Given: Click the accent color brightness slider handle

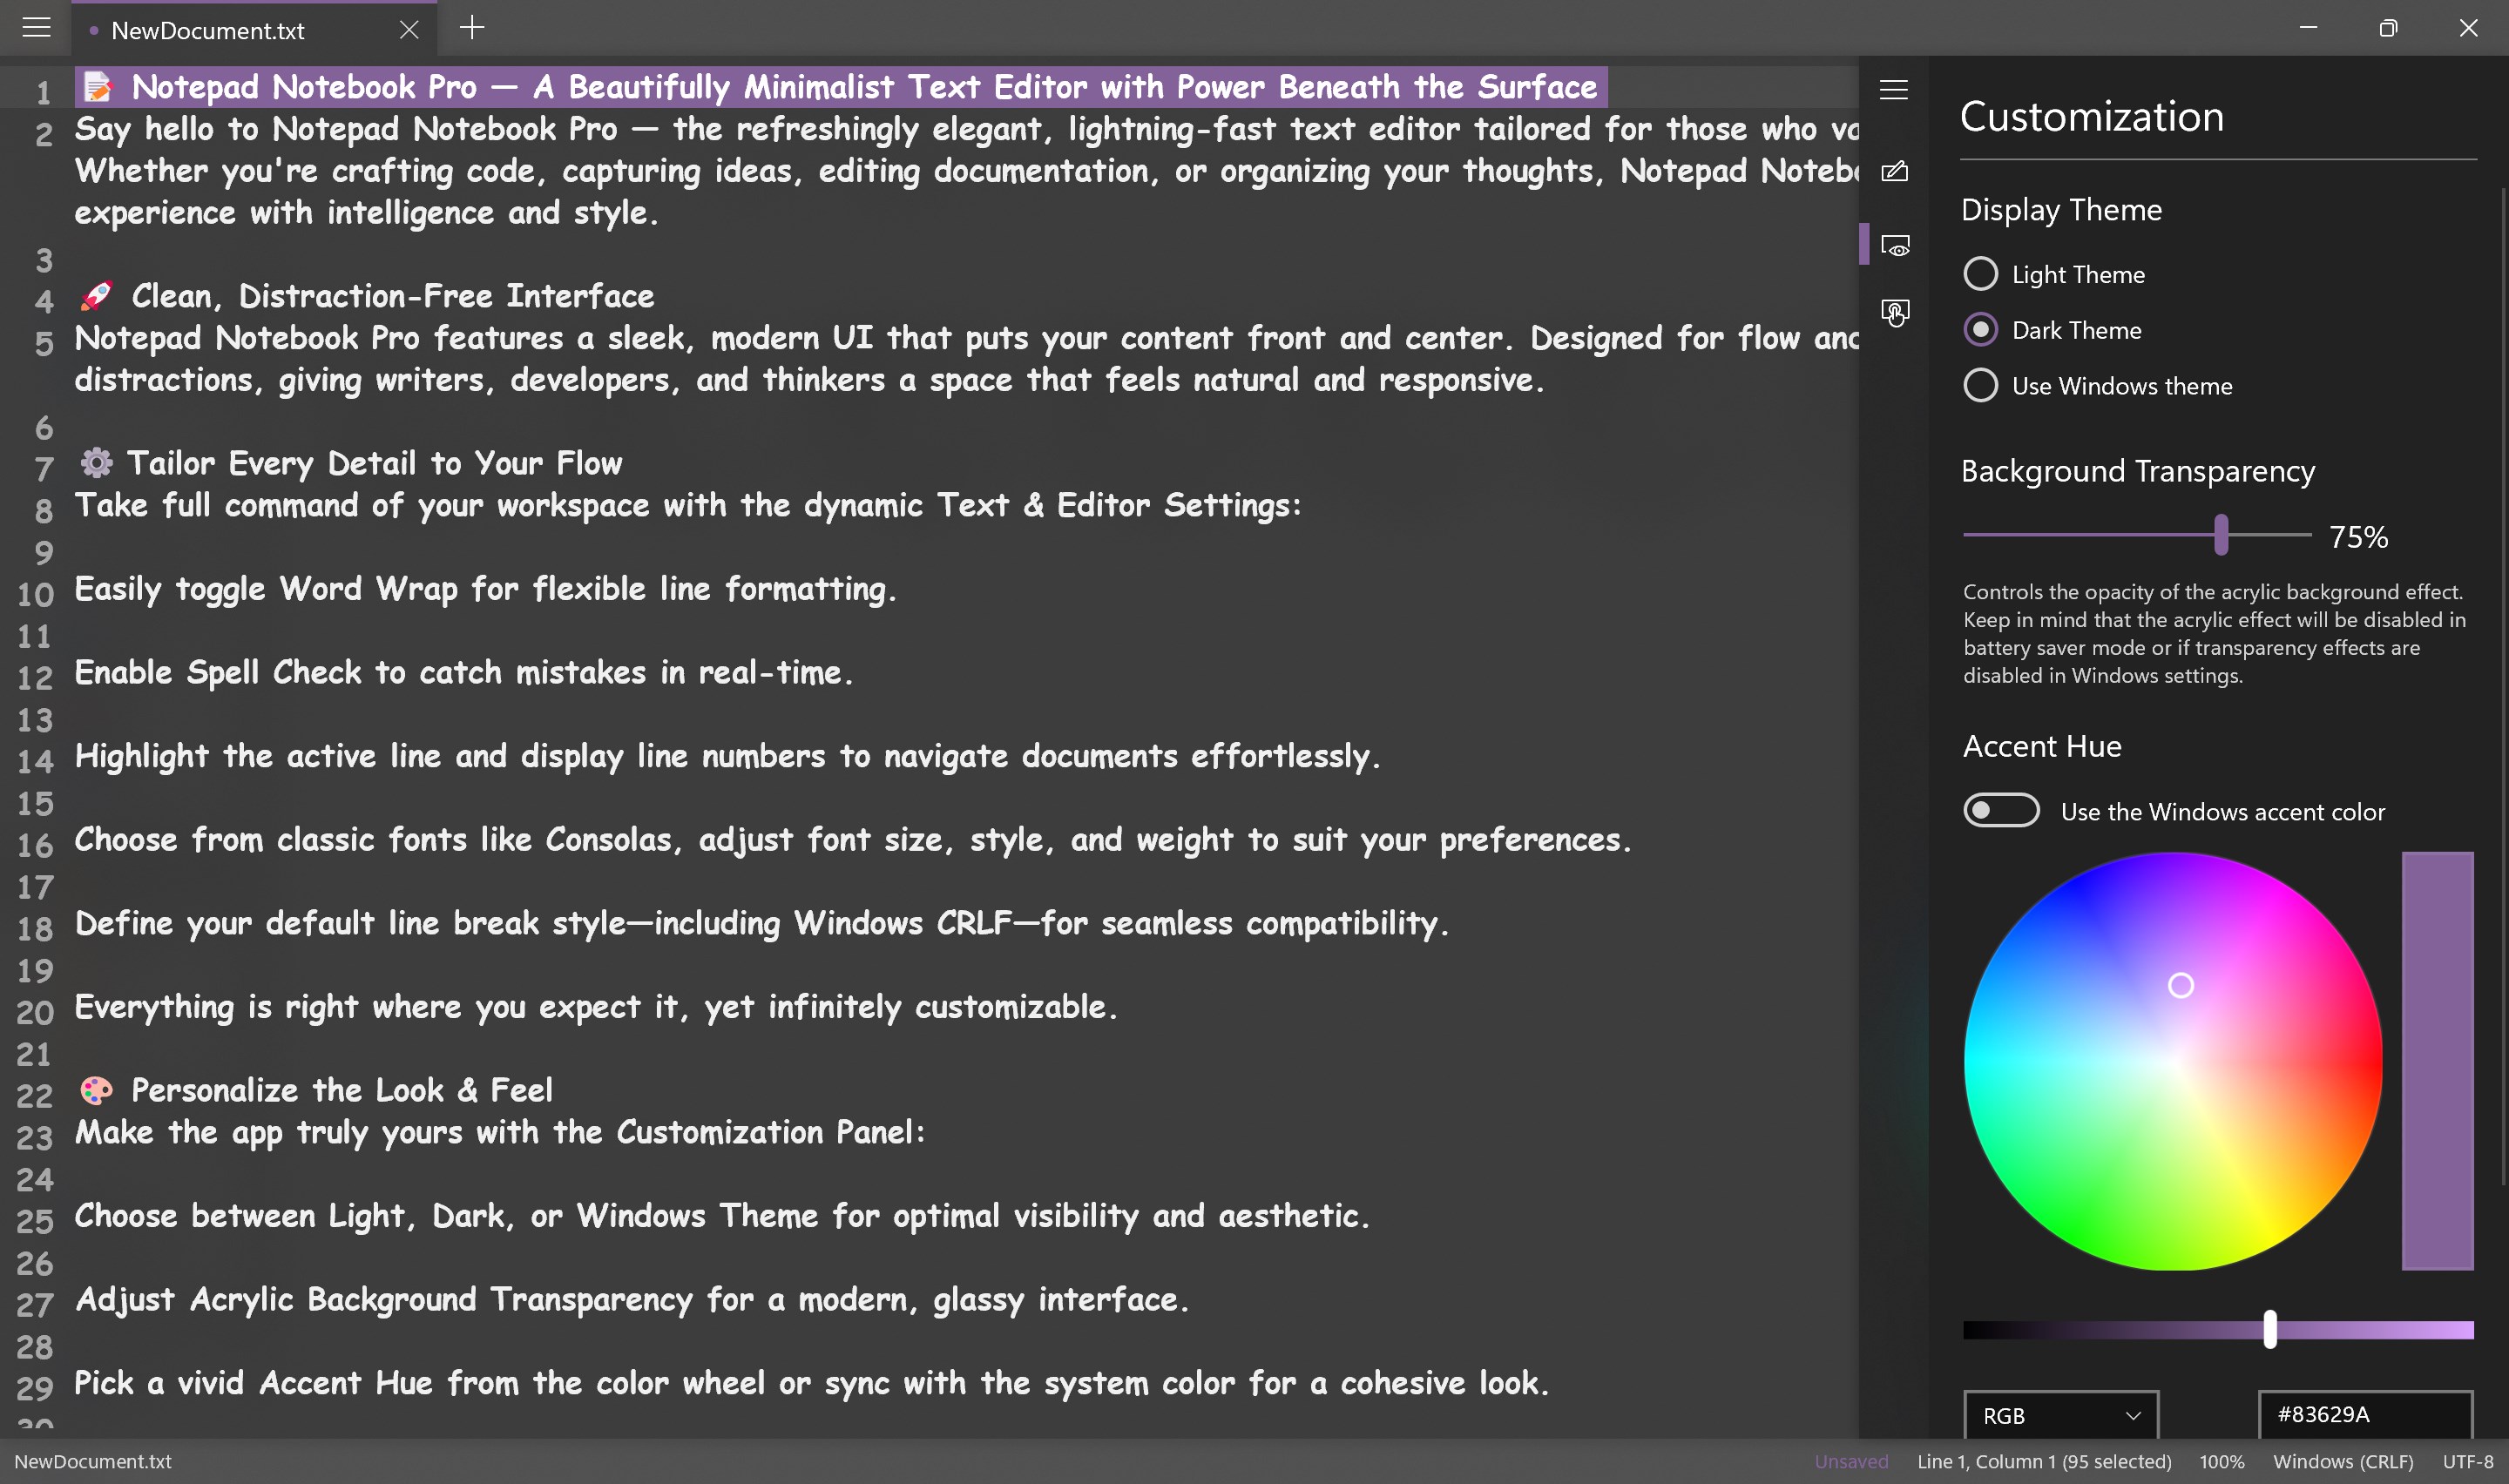Looking at the screenshot, I should click(2269, 1329).
